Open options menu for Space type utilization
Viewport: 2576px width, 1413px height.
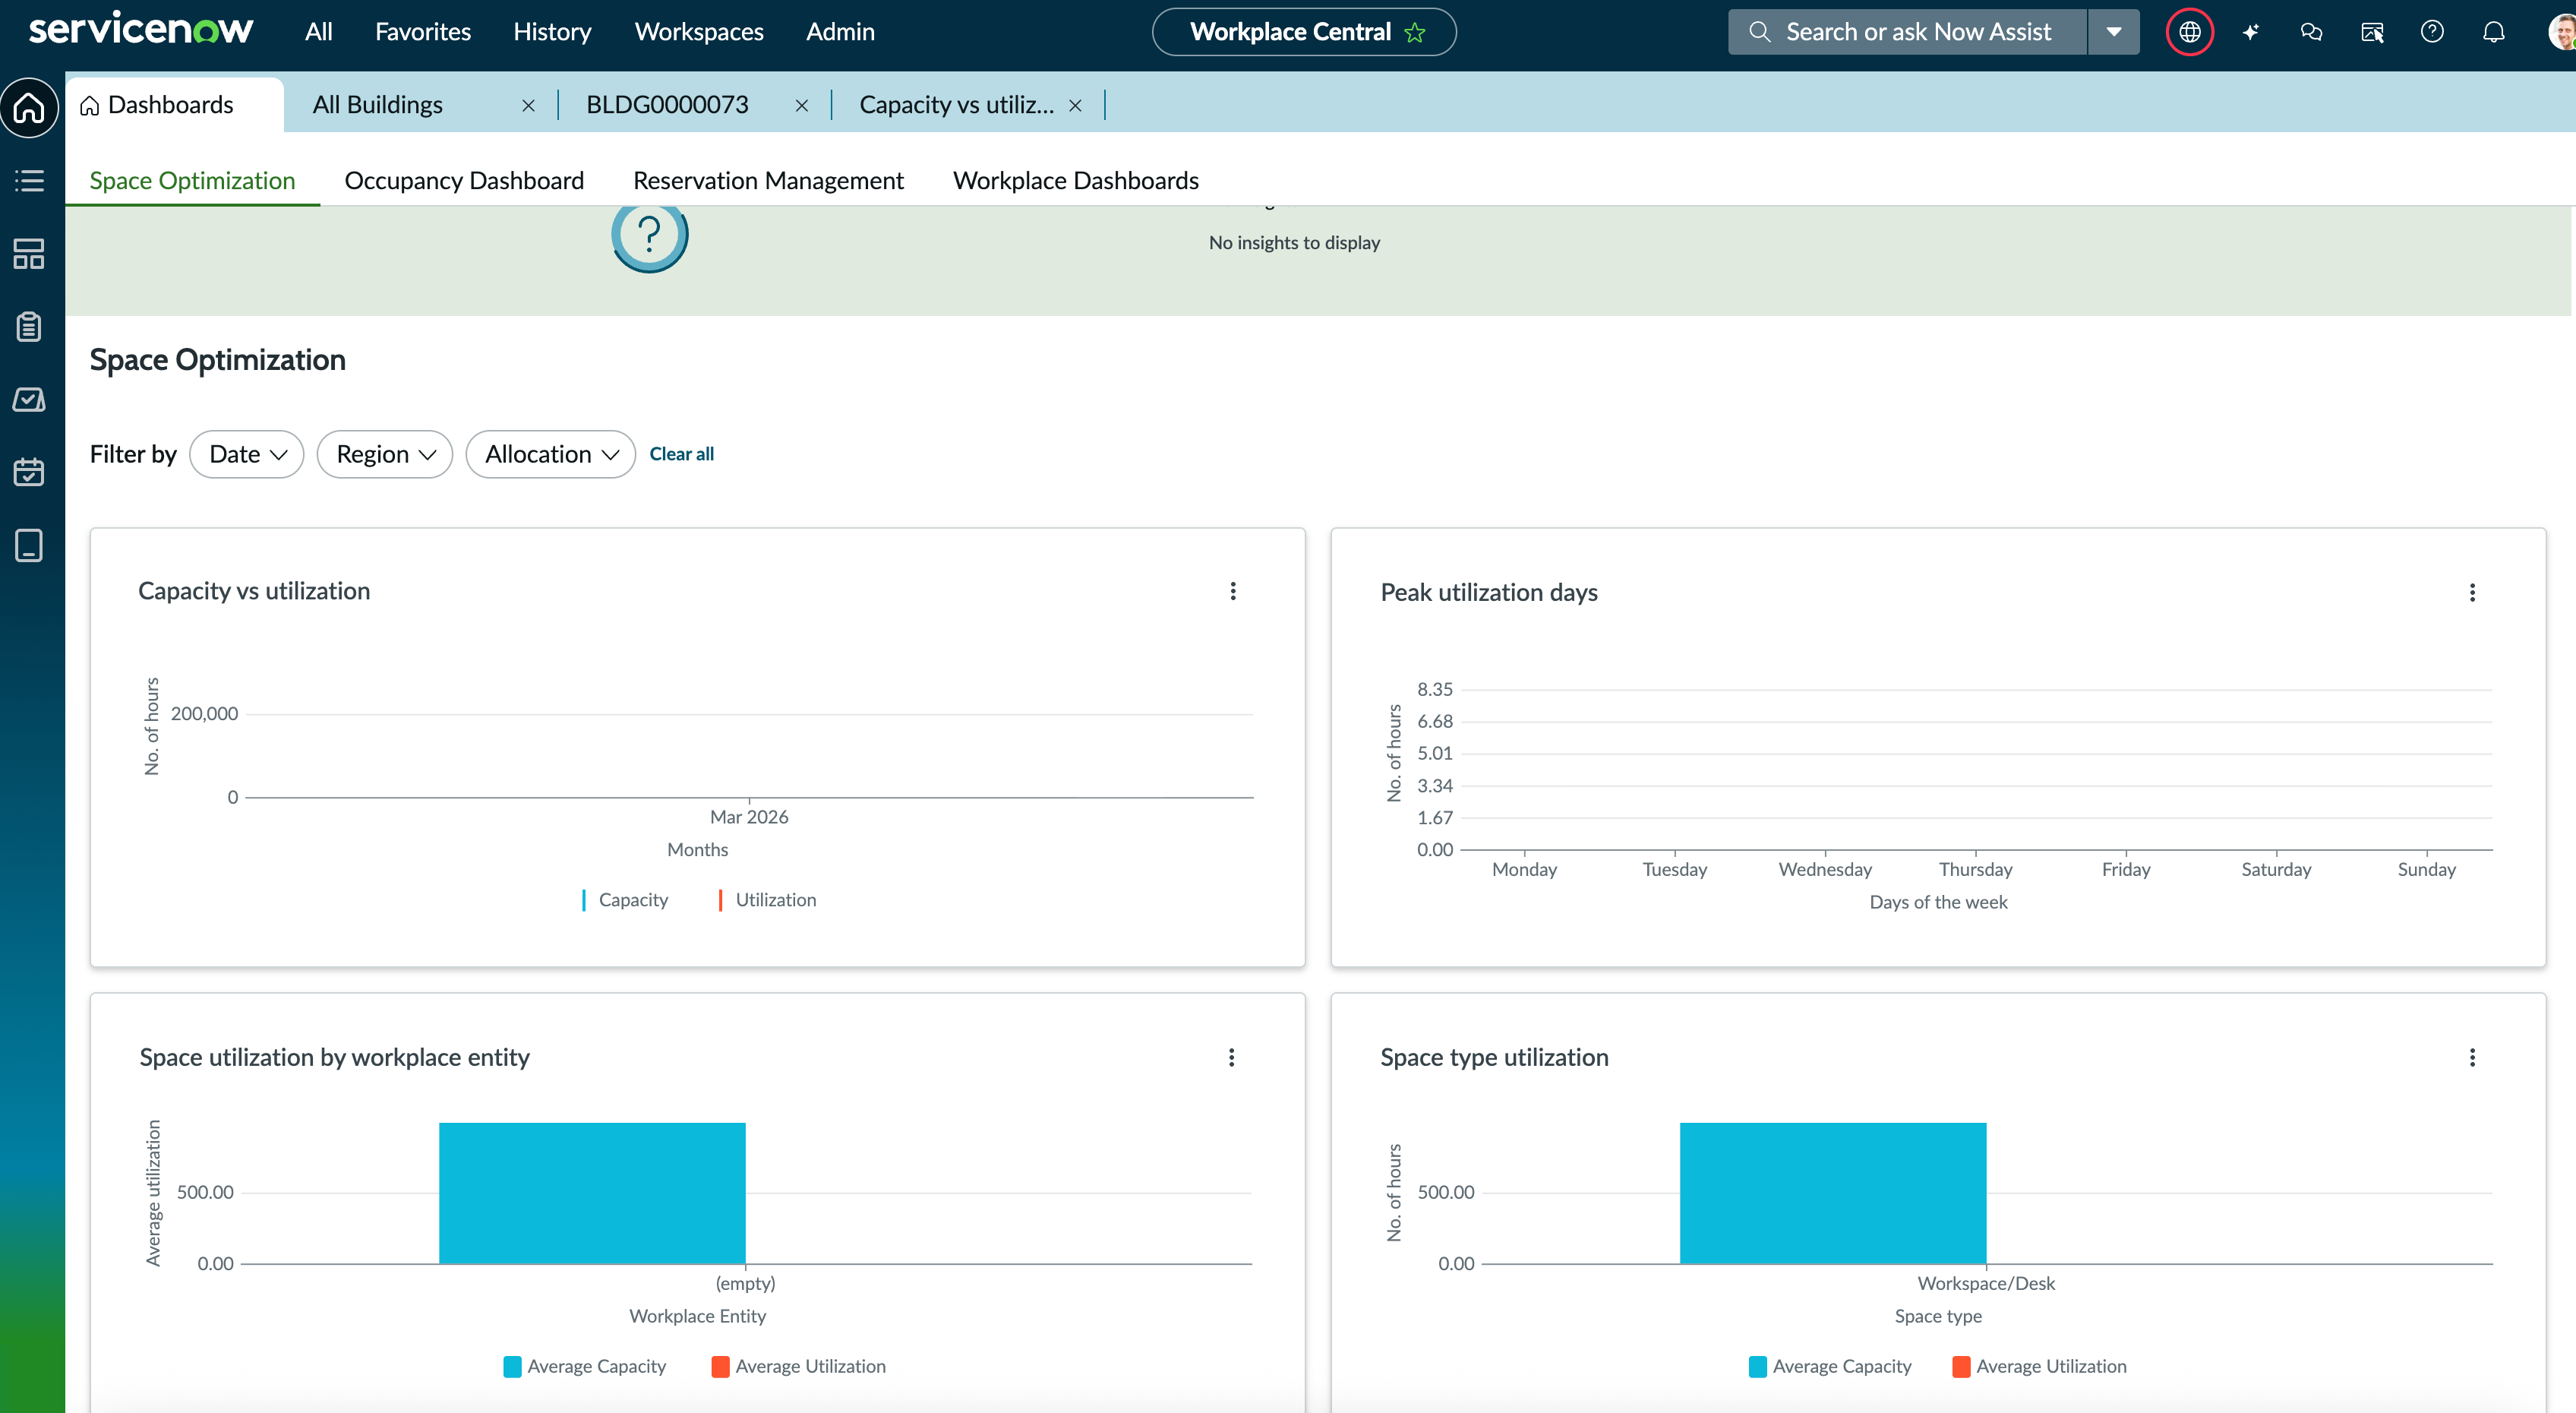click(2473, 1057)
